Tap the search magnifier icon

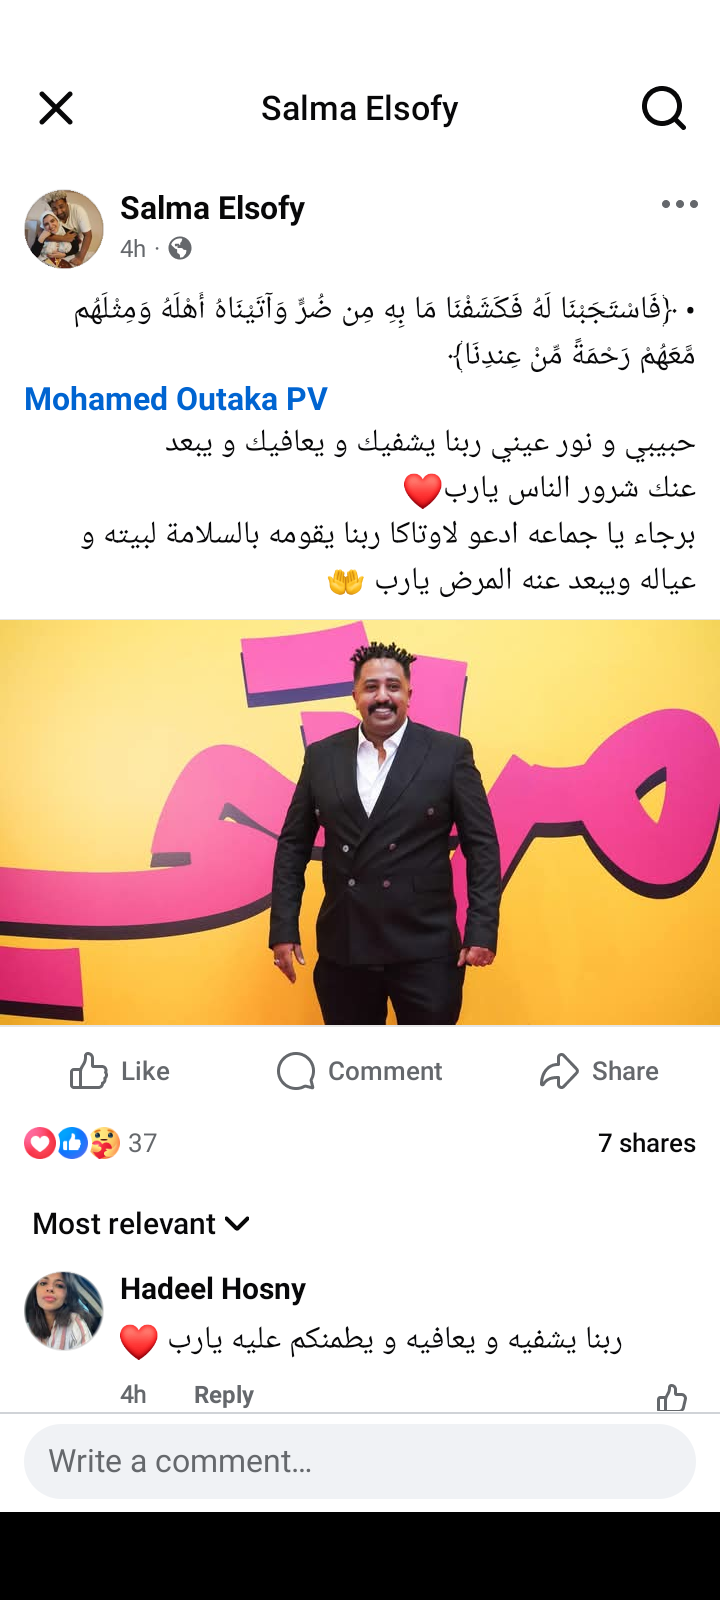click(663, 108)
